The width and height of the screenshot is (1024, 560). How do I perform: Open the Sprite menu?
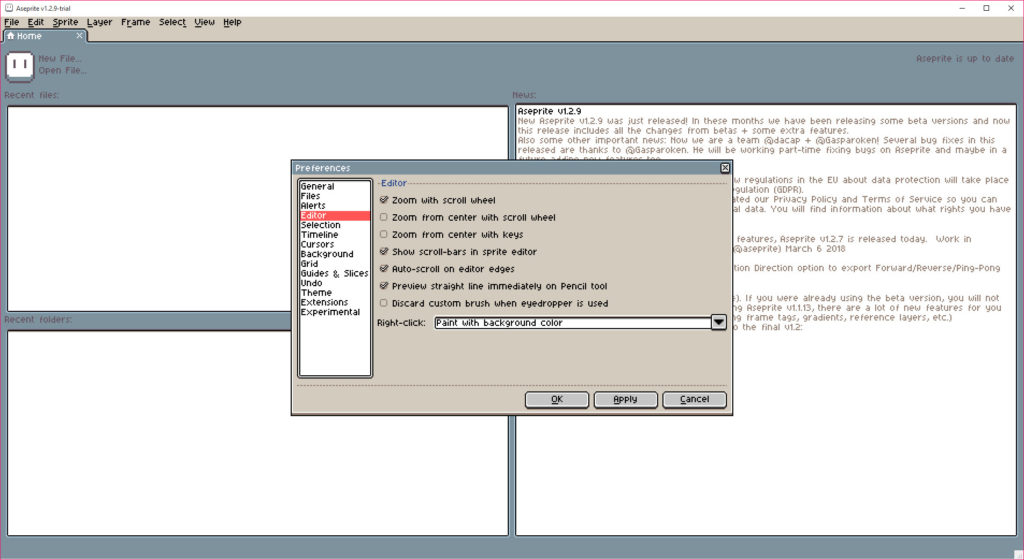65,22
